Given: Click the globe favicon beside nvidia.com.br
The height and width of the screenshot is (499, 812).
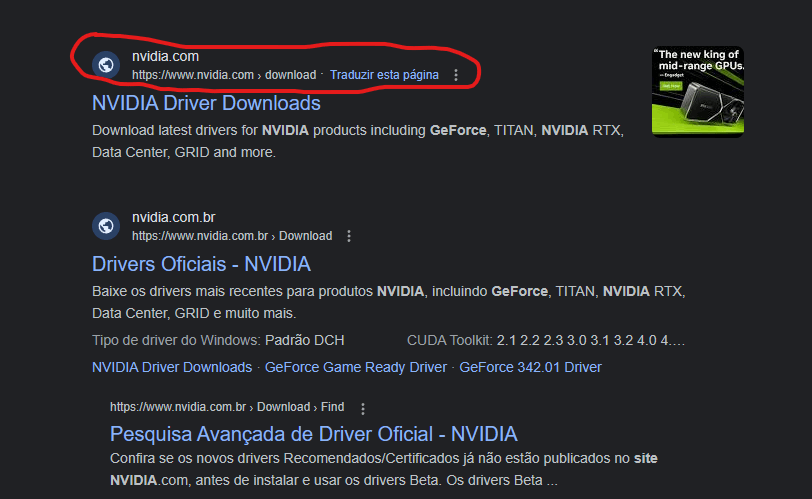Looking at the screenshot, I should click(x=106, y=226).
